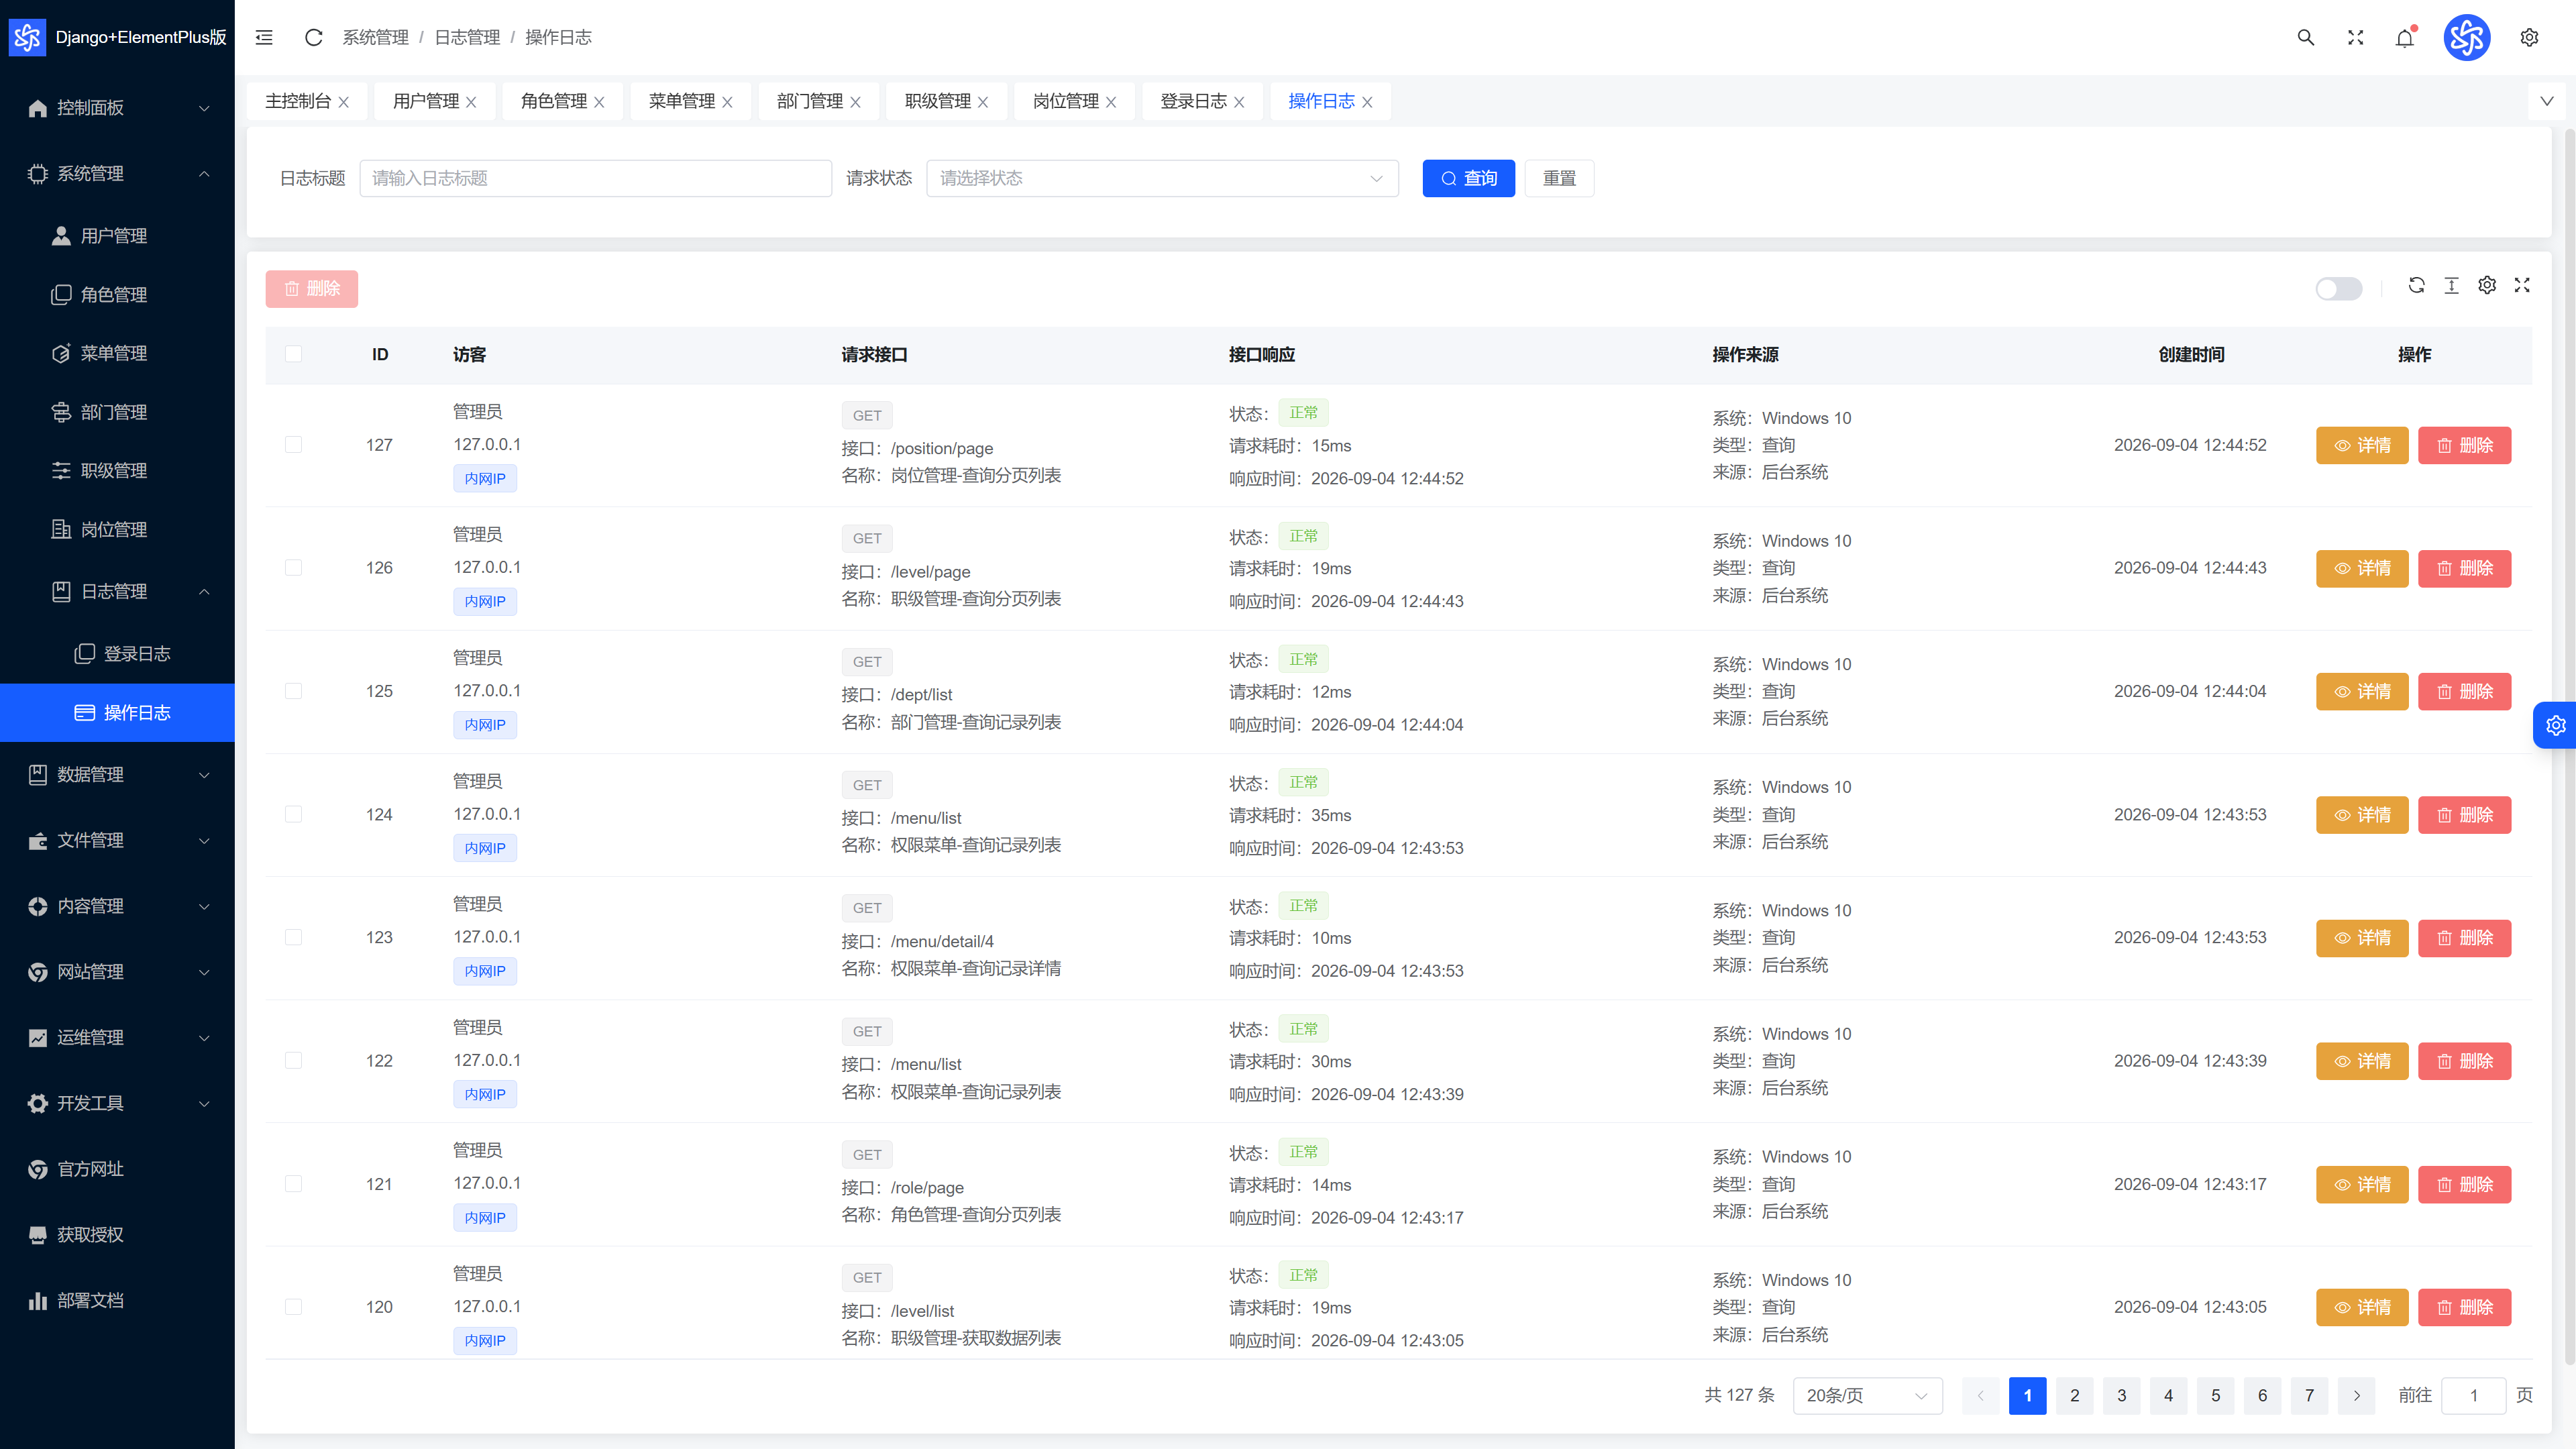The height and width of the screenshot is (1449, 2576).
Task: Click 详情 button for log ID 125
Action: click(2362, 691)
